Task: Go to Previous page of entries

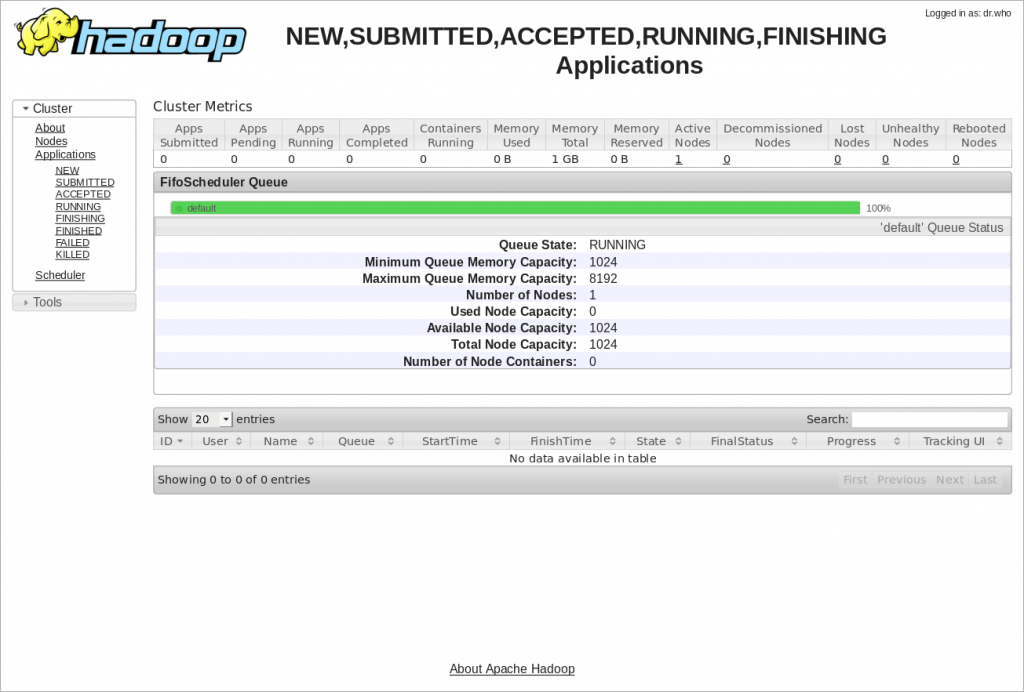Action: click(x=901, y=480)
